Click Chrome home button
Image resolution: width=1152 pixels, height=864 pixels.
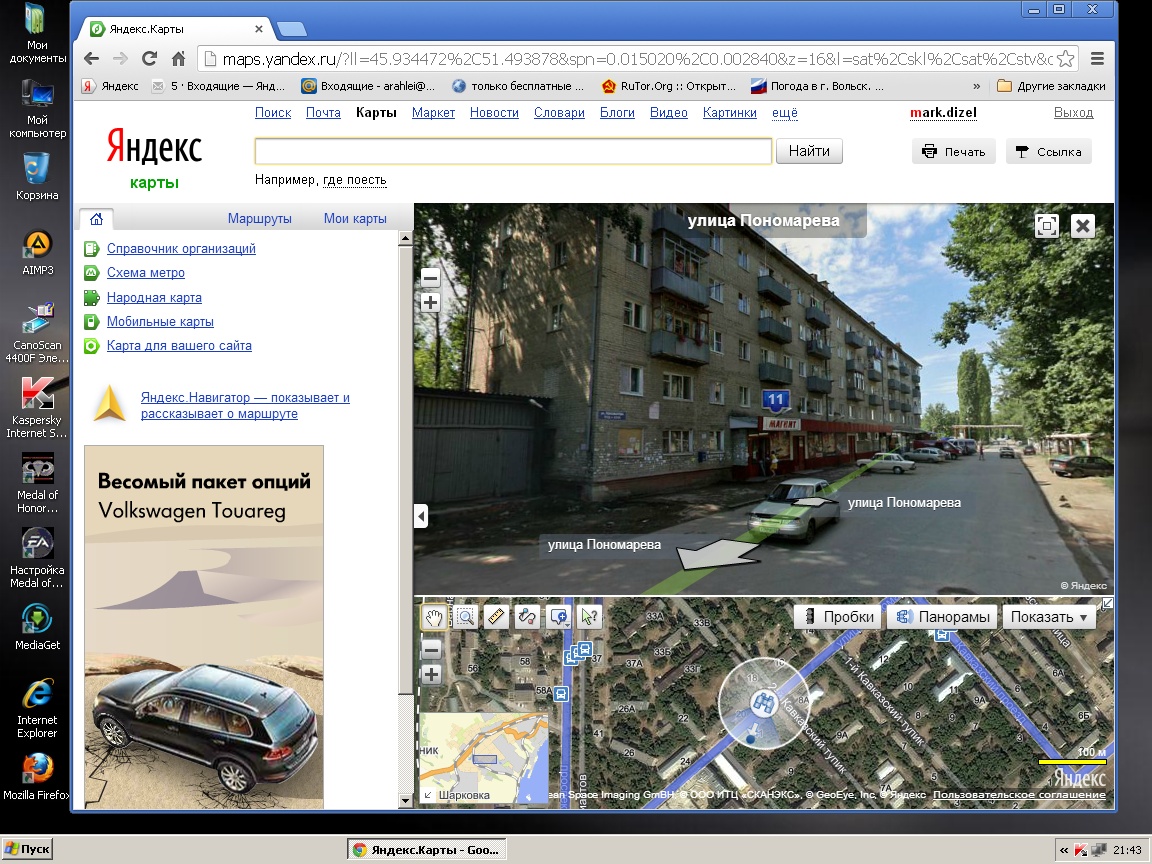coord(179,59)
